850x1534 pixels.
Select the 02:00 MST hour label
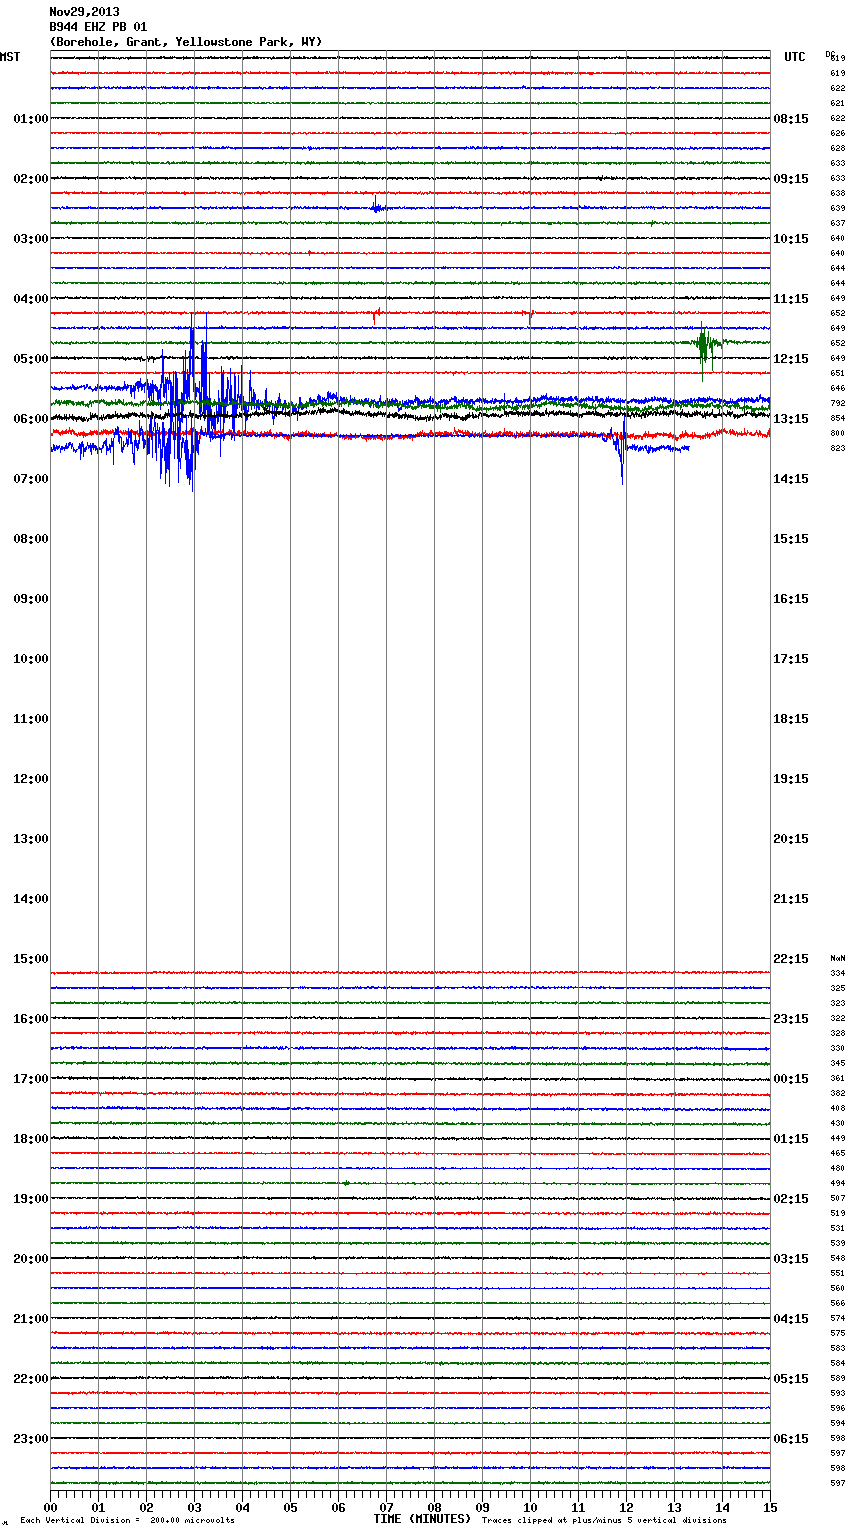[30, 179]
